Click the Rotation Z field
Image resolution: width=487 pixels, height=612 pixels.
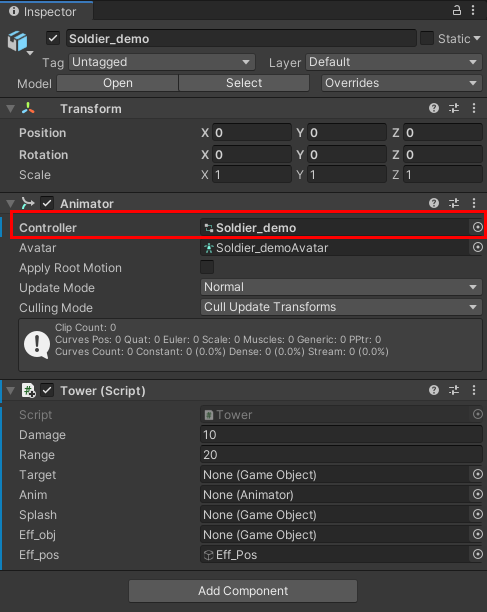[x=443, y=155]
